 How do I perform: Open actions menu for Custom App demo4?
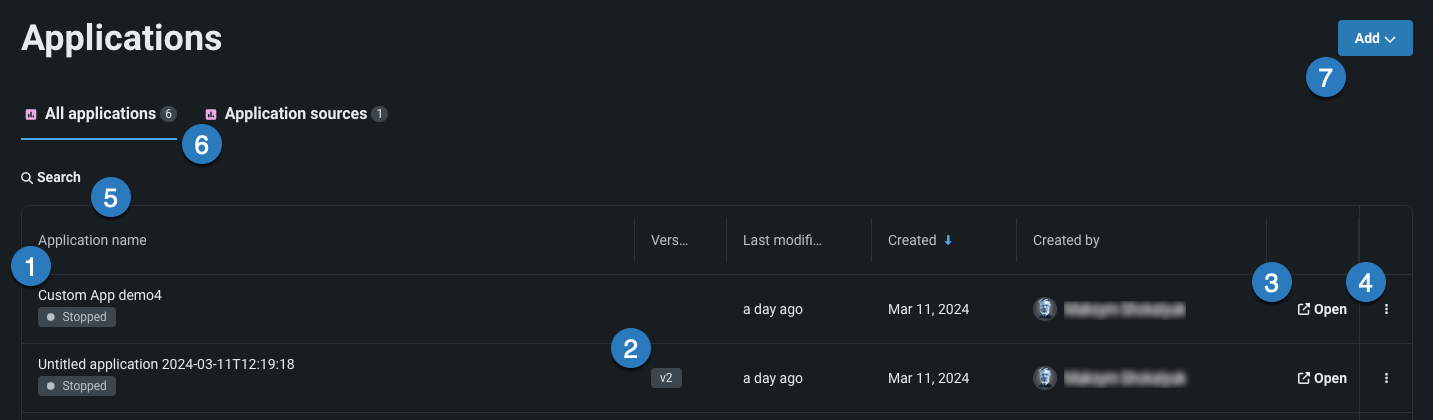[1386, 310]
